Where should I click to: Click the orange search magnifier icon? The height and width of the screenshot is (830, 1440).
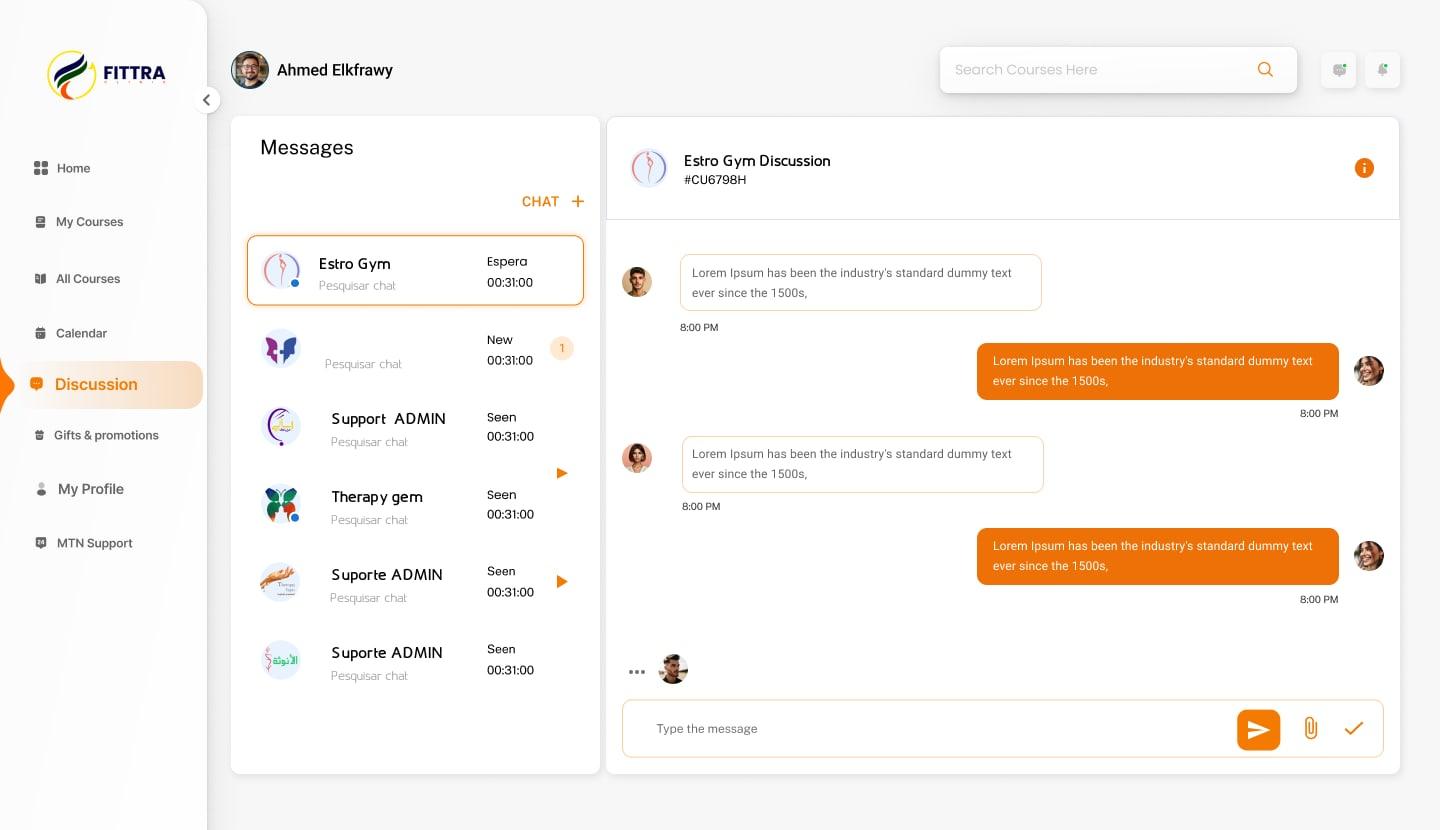click(x=1265, y=70)
